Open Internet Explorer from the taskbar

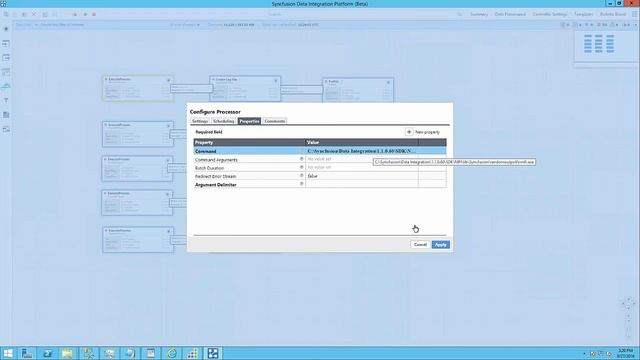(x=171, y=353)
